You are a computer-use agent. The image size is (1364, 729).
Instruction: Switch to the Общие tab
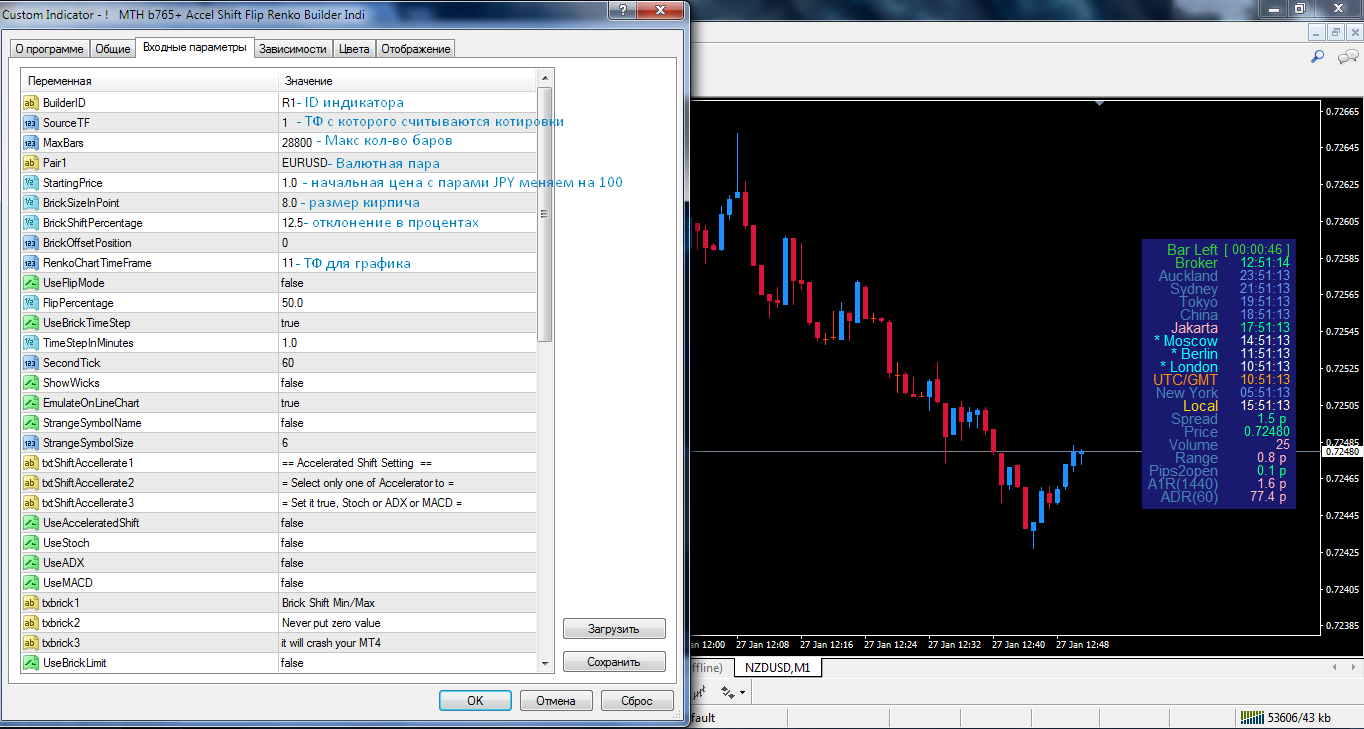pyautogui.click(x=113, y=49)
